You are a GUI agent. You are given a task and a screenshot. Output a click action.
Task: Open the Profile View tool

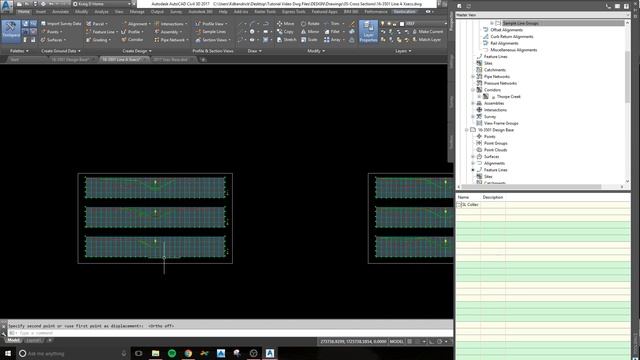click(x=211, y=24)
